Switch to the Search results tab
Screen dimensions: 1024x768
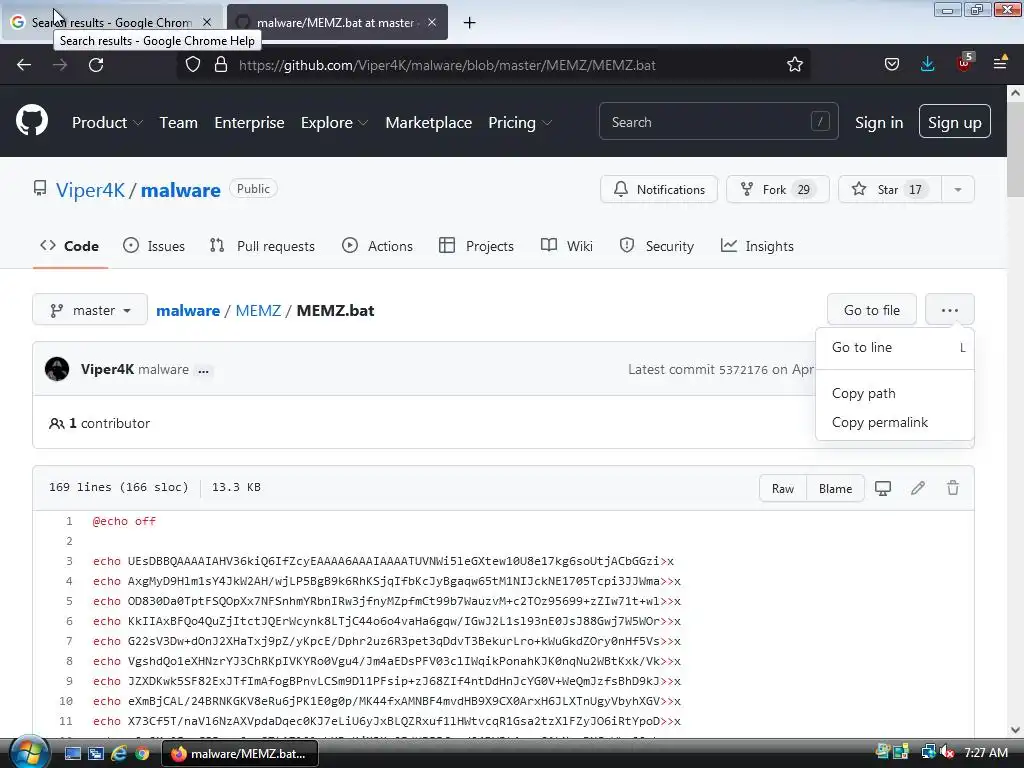tap(112, 22)
